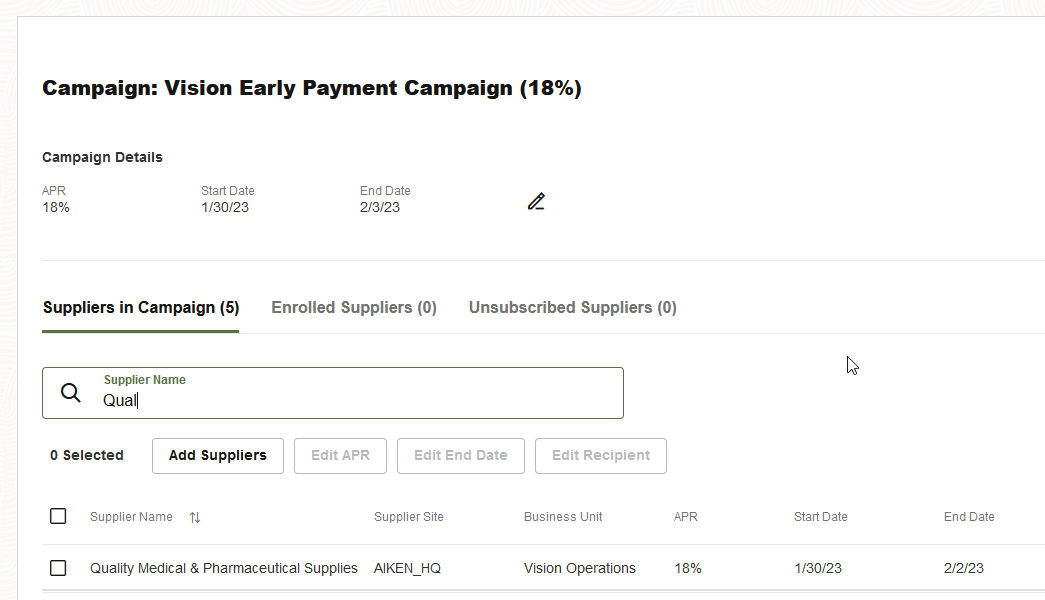Check the Quality Medical & Pharmaceutical Supplies row
This screenshot has width=1045, height=600.
pos(58,568)
